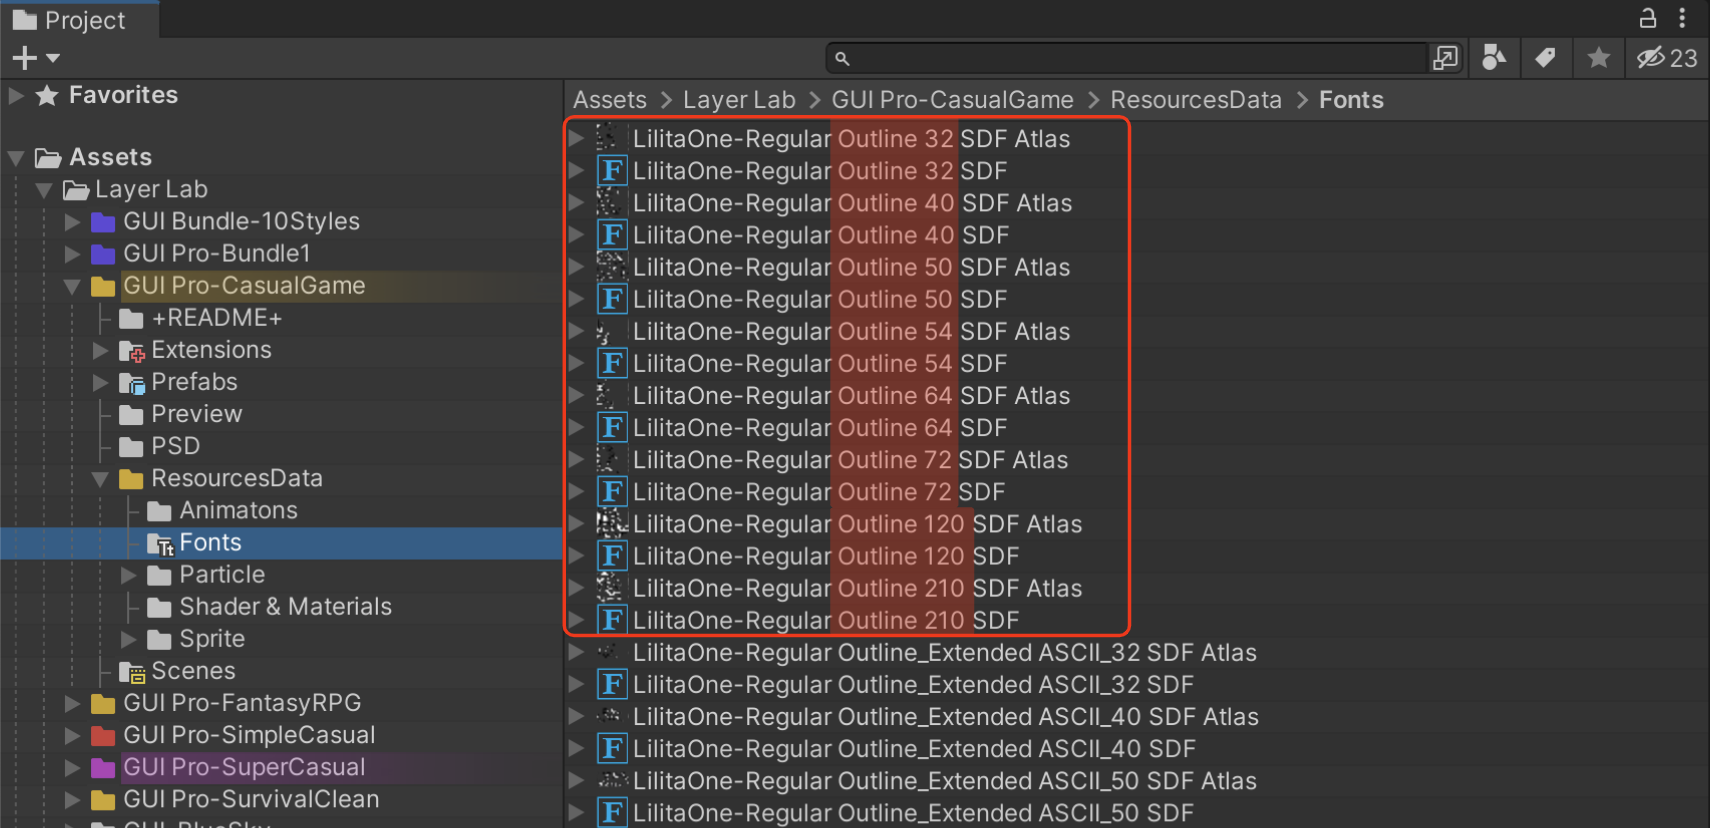Go to Assets in breadcrumb path
This screenshot has width=1710, height=828.
pyautogui.click(x=610, y=100)
